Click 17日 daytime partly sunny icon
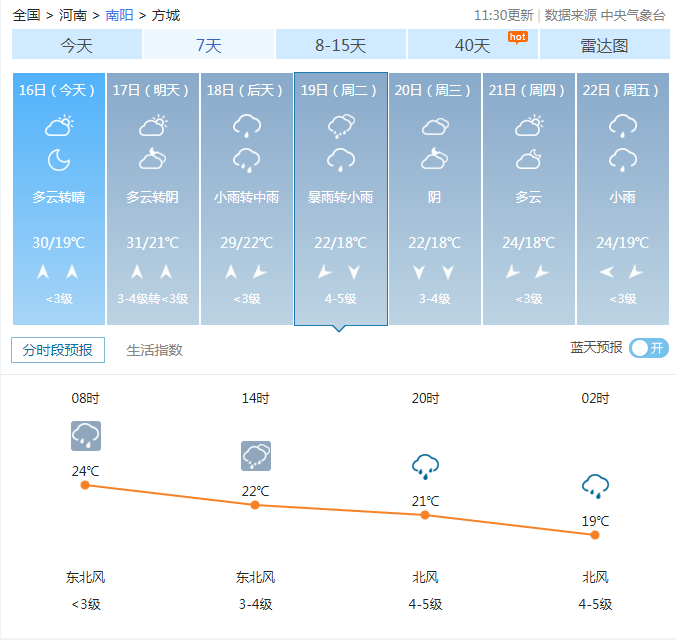 point(153,126)
